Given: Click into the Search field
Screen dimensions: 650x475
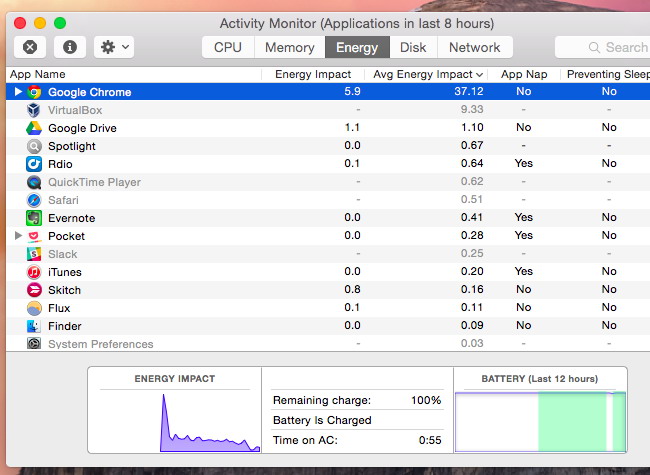Looking at the screenshot, I should click(x=605, y=47).
